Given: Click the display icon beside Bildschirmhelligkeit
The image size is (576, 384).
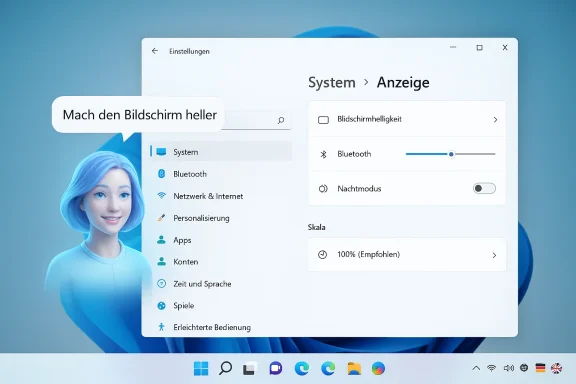Looking at the screenshot, I should click(x=323, y=120).
